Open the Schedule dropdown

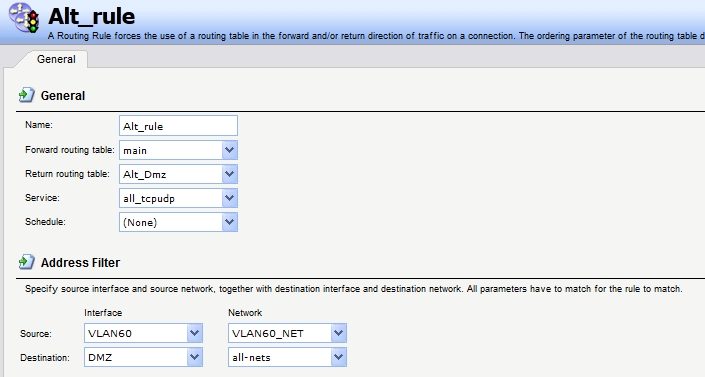178,222
